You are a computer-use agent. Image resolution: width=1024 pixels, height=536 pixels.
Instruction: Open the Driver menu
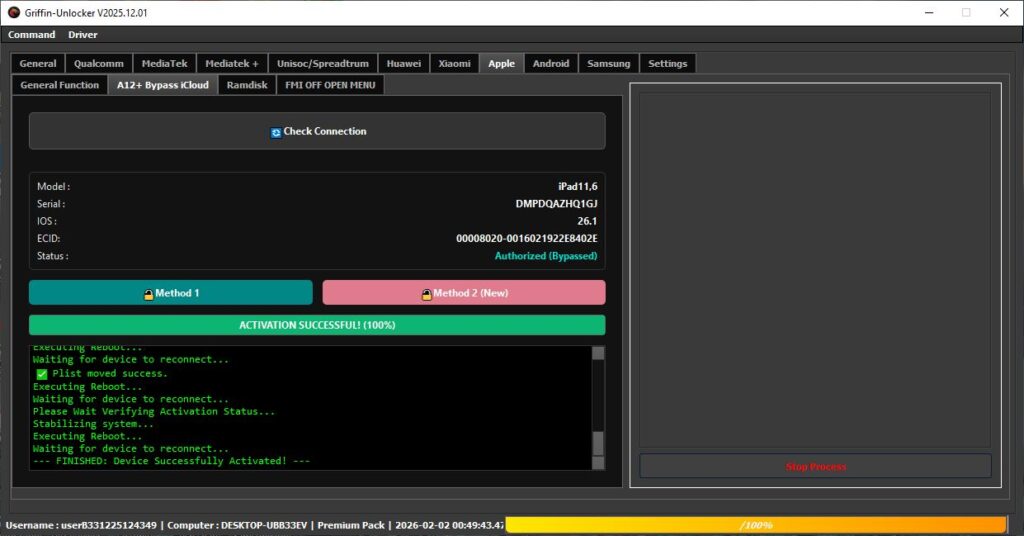pyautogui.click(x=83, y=35)
